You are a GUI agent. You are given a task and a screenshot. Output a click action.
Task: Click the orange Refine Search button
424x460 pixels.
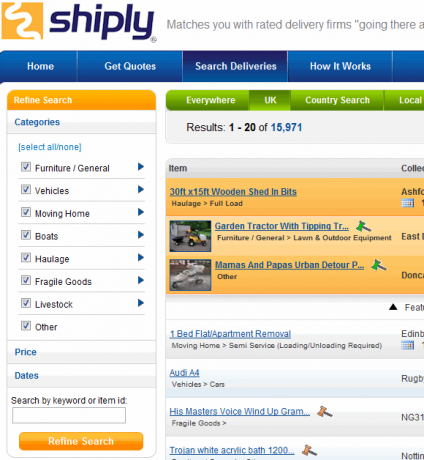coord(81,441)
